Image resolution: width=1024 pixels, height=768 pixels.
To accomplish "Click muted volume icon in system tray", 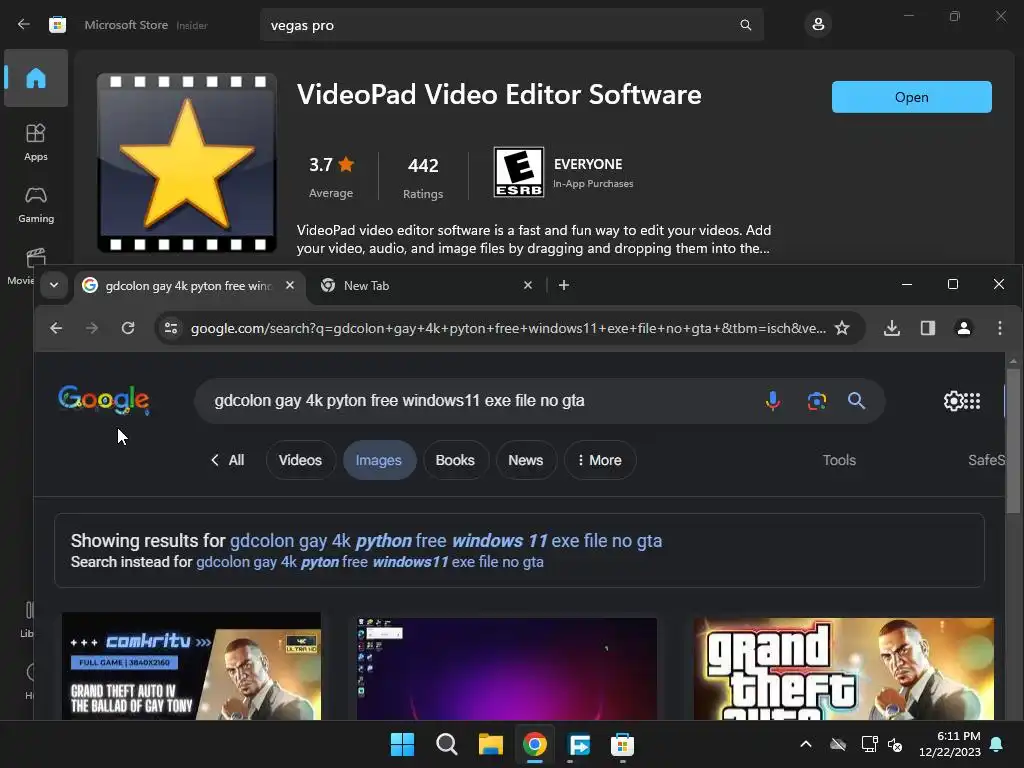I will click(x=895, y=744).
